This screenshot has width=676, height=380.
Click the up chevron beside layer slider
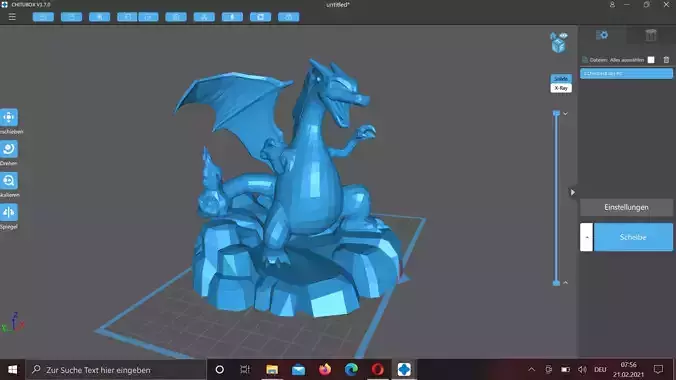(565, 283)
